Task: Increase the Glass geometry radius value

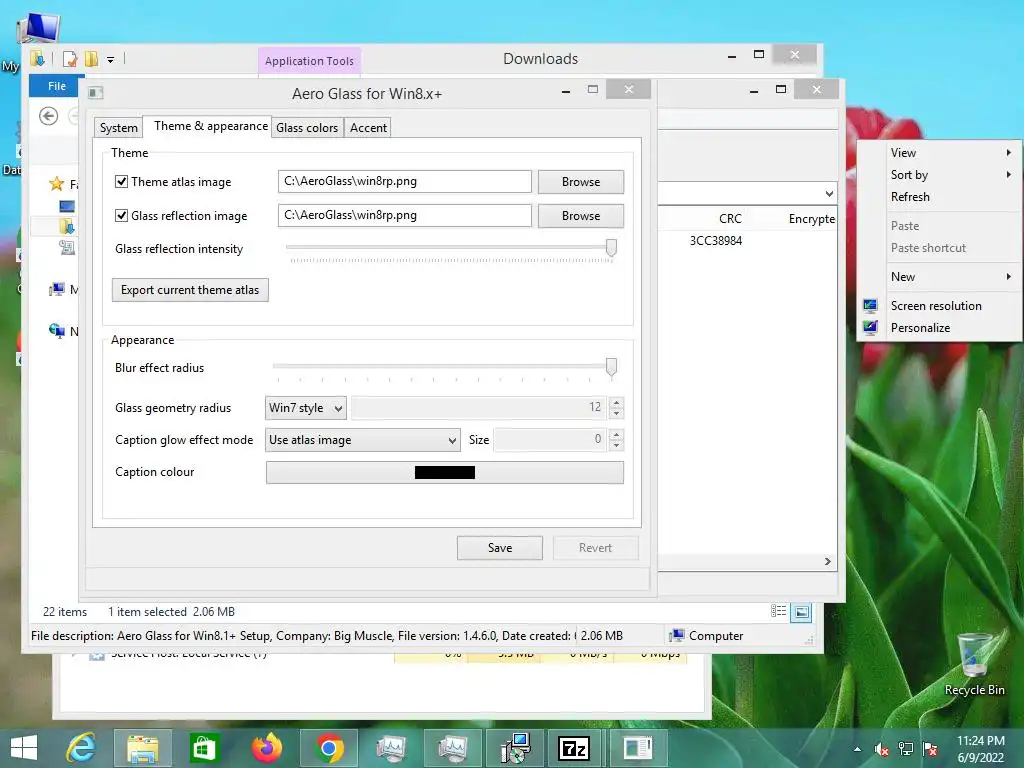Action: pyautogui.click(x=616, y=402)
